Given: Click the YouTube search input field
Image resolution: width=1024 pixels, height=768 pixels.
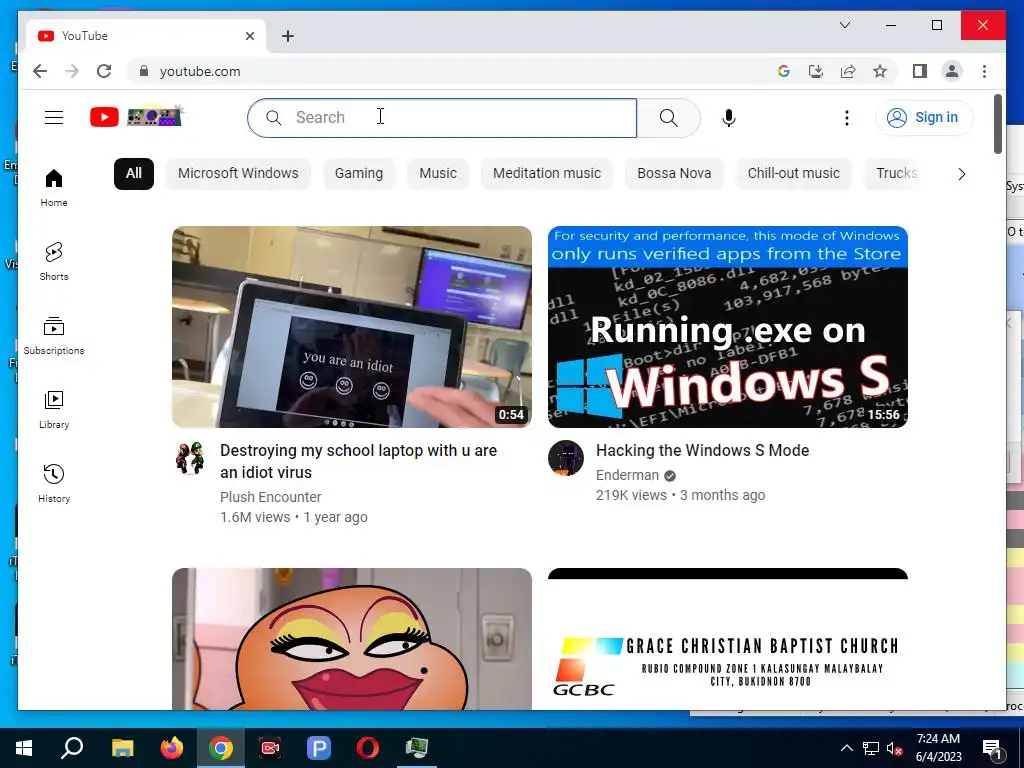Looking at the screenshot, I should point(442,118).
